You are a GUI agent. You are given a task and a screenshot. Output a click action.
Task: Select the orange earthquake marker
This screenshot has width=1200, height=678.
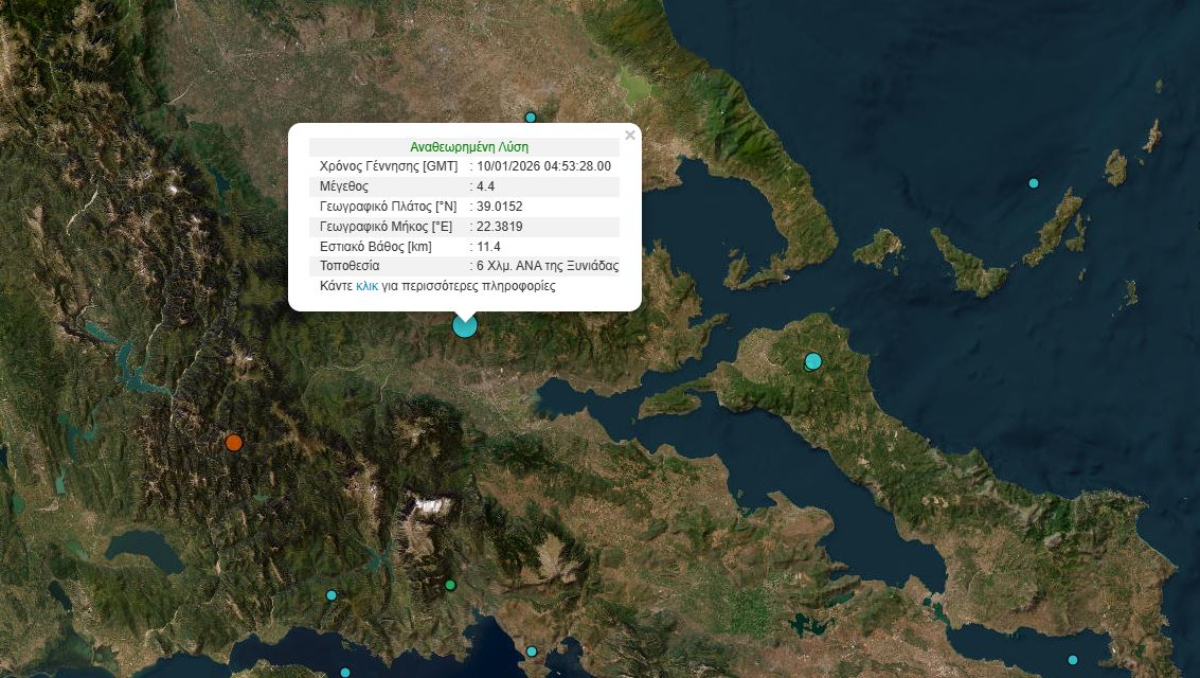[x=234, y=441]
